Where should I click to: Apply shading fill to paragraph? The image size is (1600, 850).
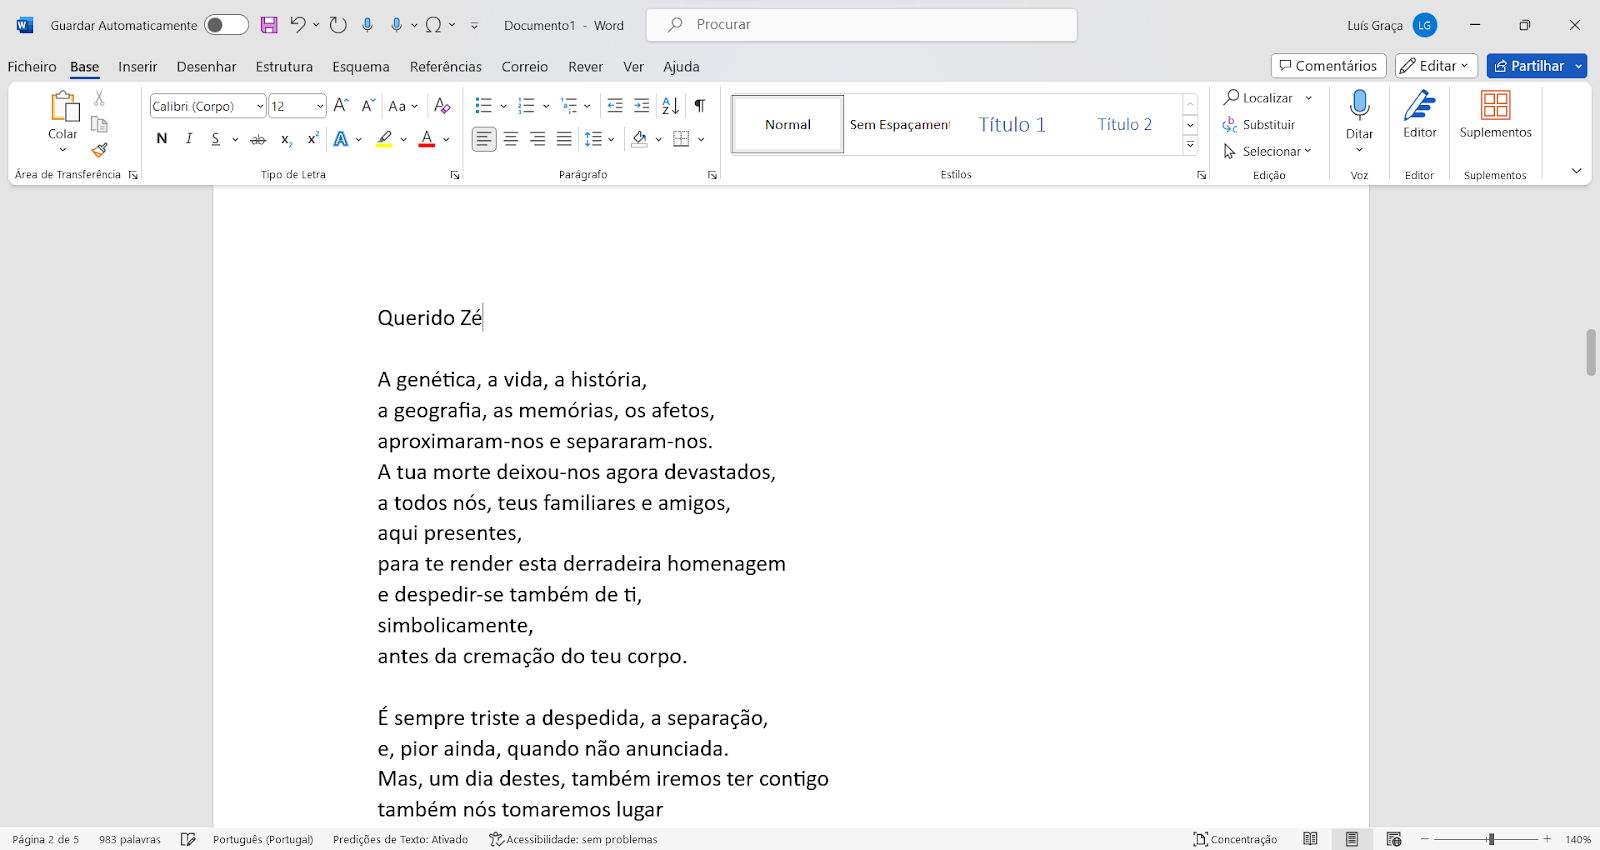(640, 139)
